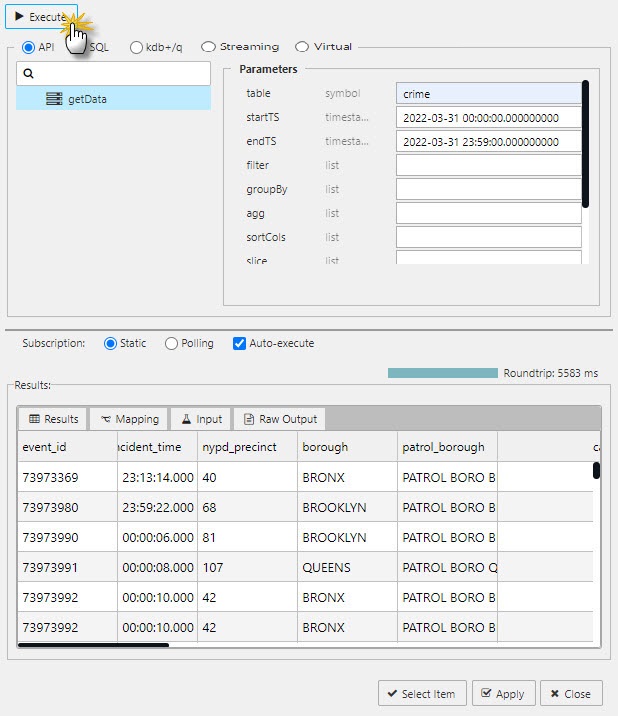
Task: Click the Apply button
Action: [502, 694]
